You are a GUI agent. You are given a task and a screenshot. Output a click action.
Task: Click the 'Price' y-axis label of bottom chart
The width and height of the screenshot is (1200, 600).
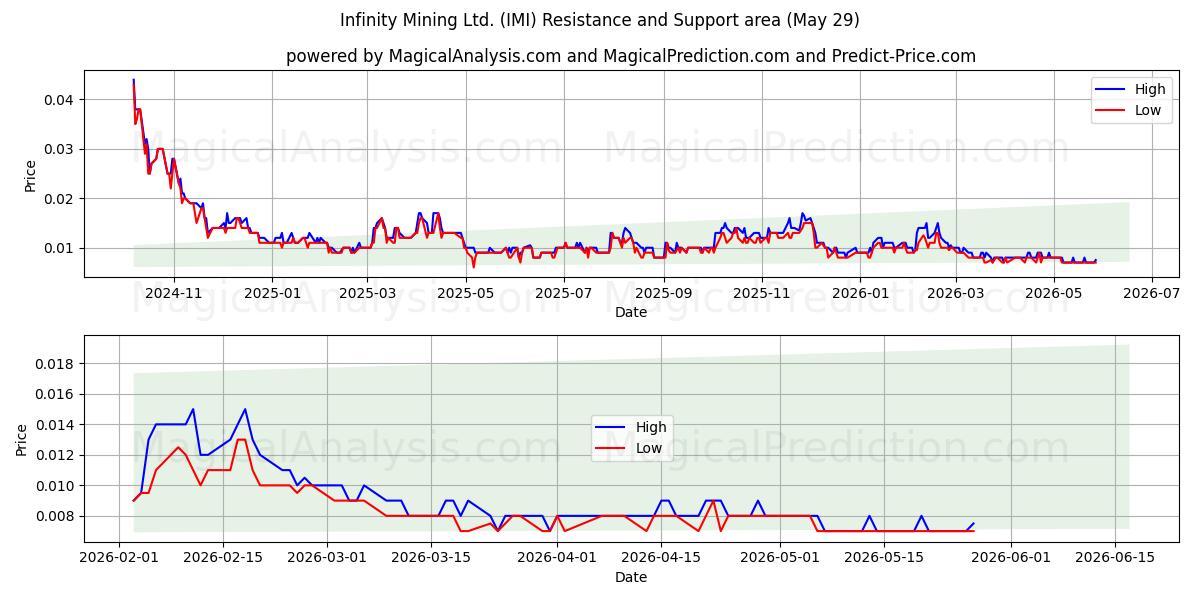tap(22, 439)
